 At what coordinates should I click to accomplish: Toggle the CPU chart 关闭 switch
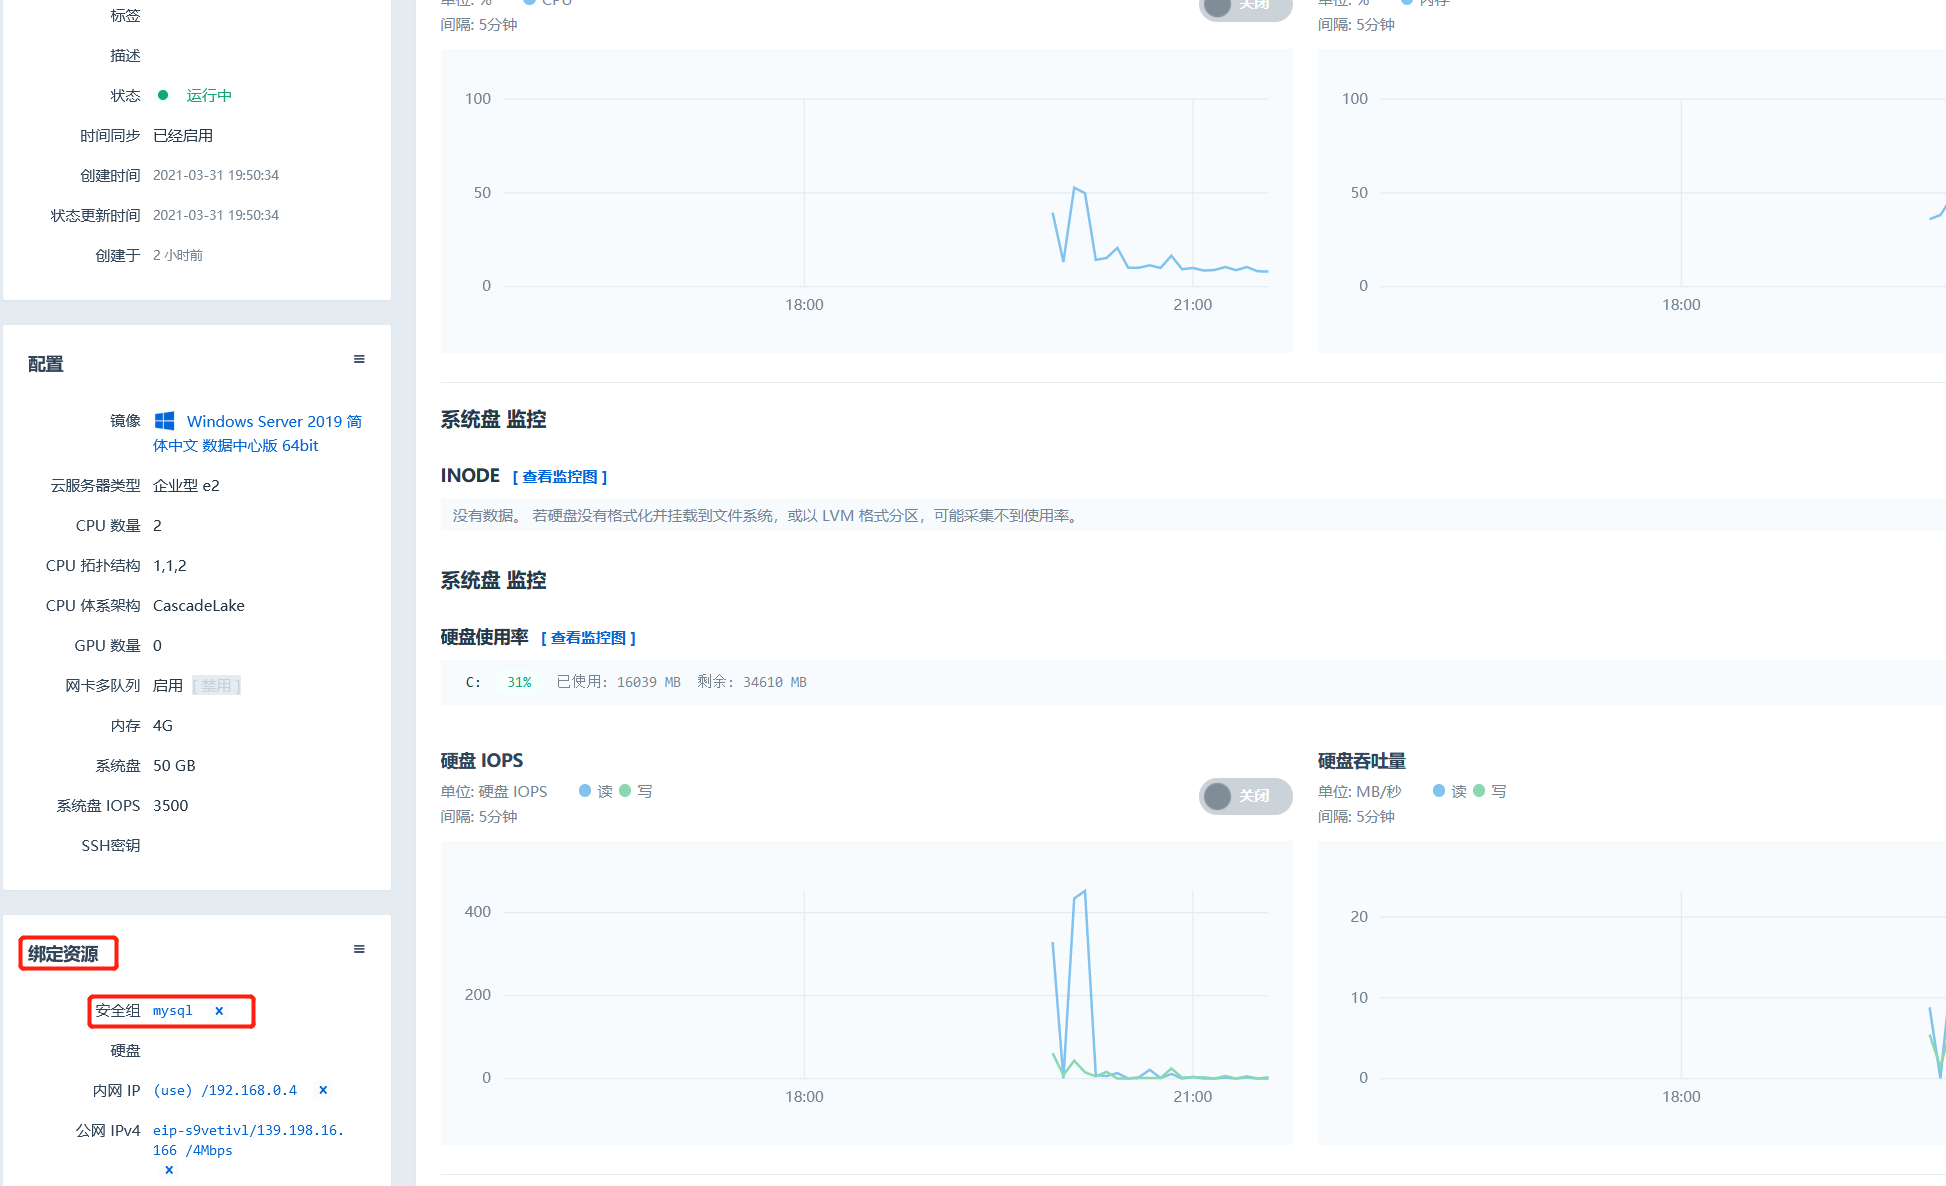click(x=1245, y=7)
